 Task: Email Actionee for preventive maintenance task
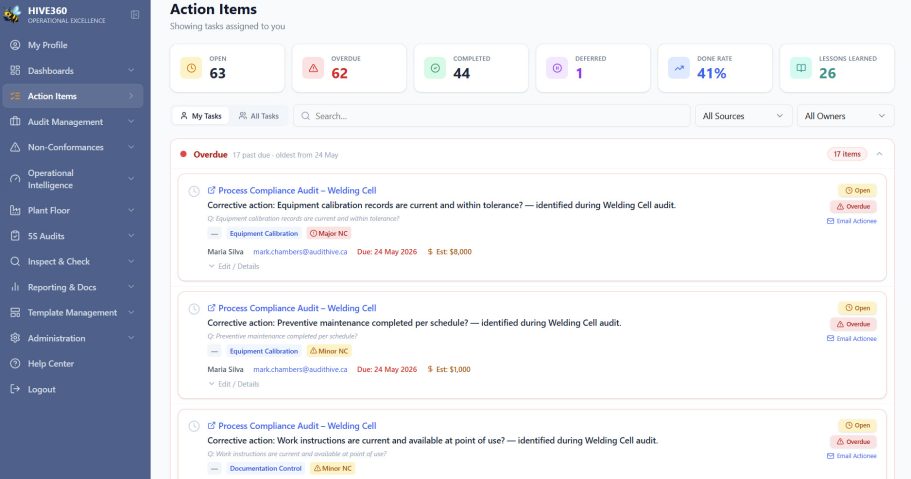coord(852,338)
